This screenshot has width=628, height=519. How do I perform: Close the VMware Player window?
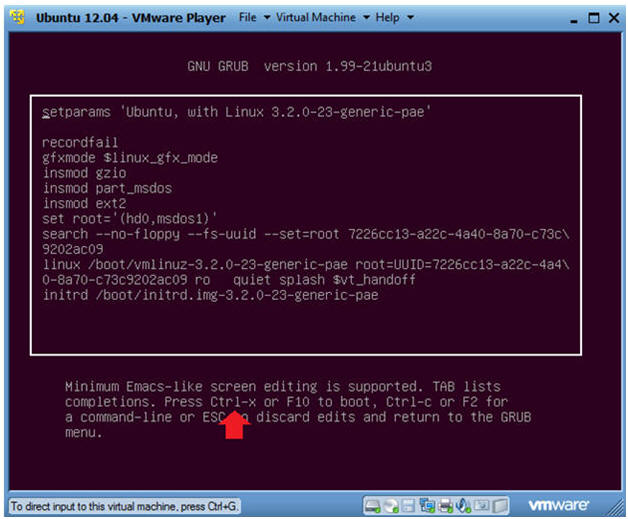pyautogui.click(x=614, y=18)
